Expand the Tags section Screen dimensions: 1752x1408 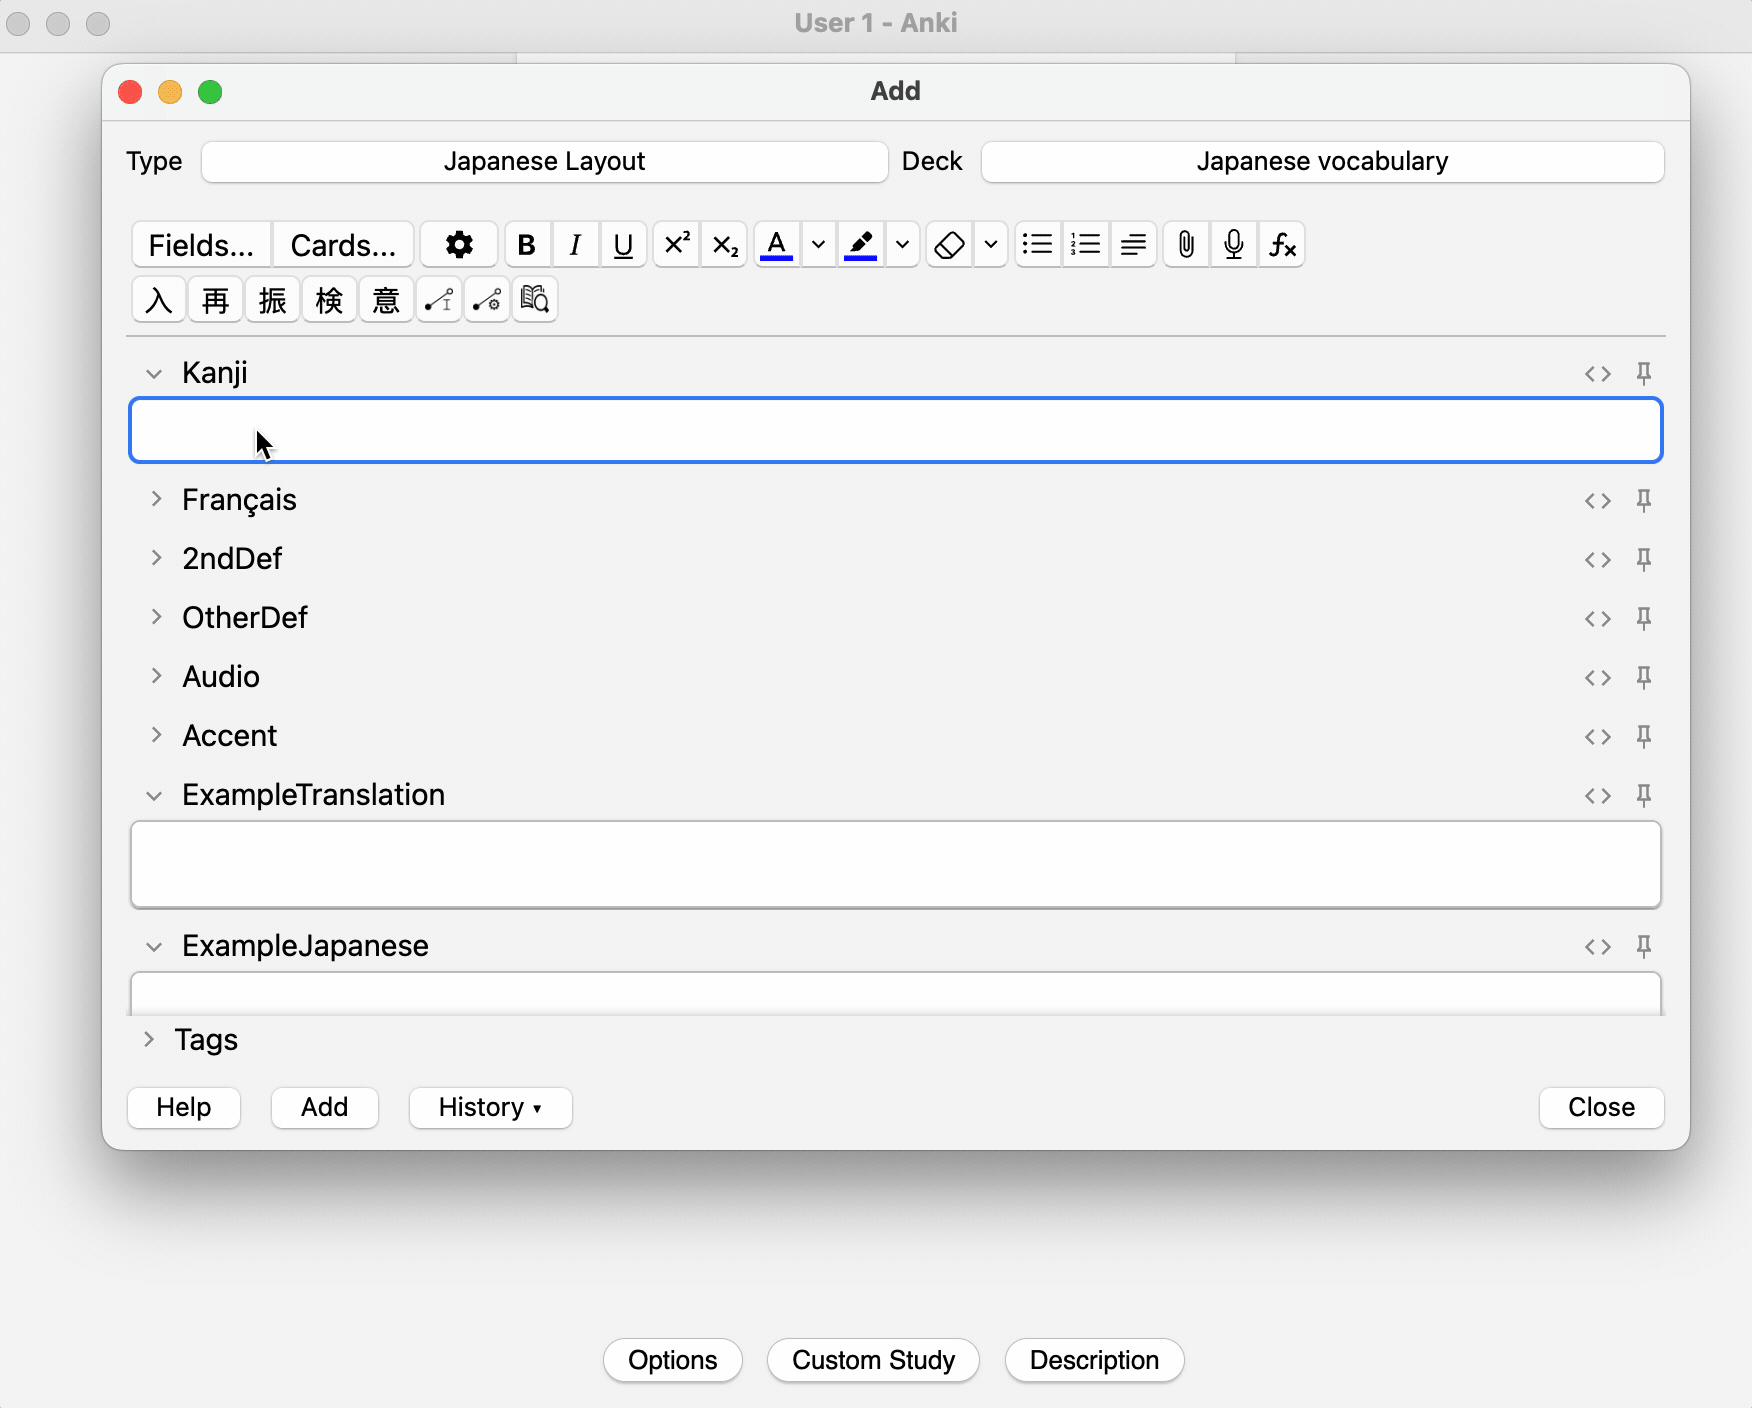pos(149,1039)
